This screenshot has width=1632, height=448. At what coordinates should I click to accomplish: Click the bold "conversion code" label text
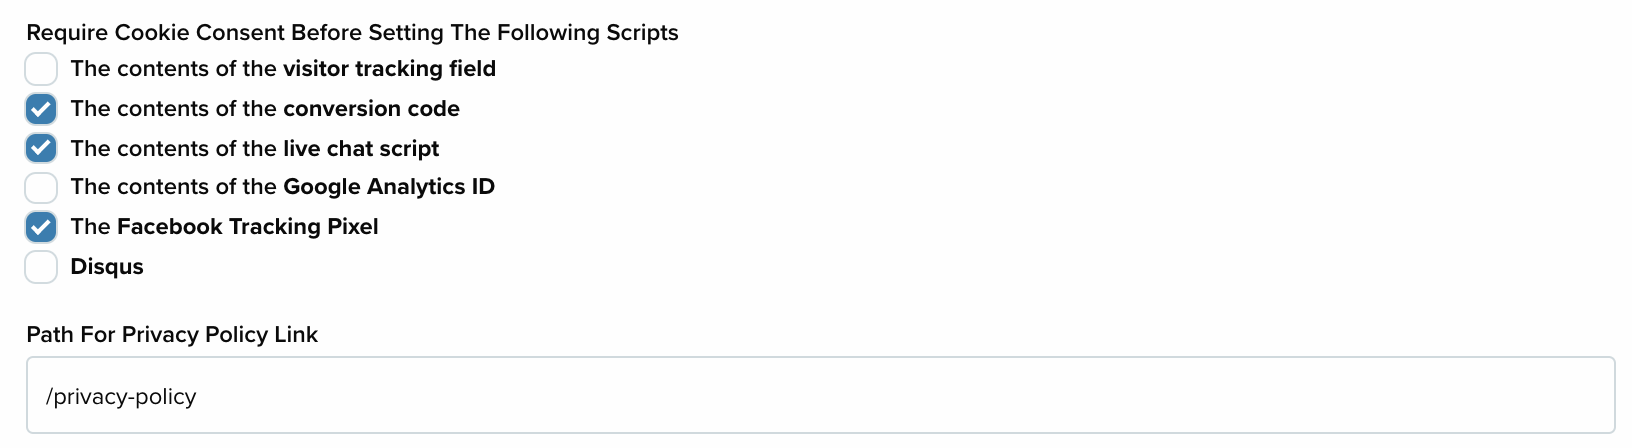[371, 109]
